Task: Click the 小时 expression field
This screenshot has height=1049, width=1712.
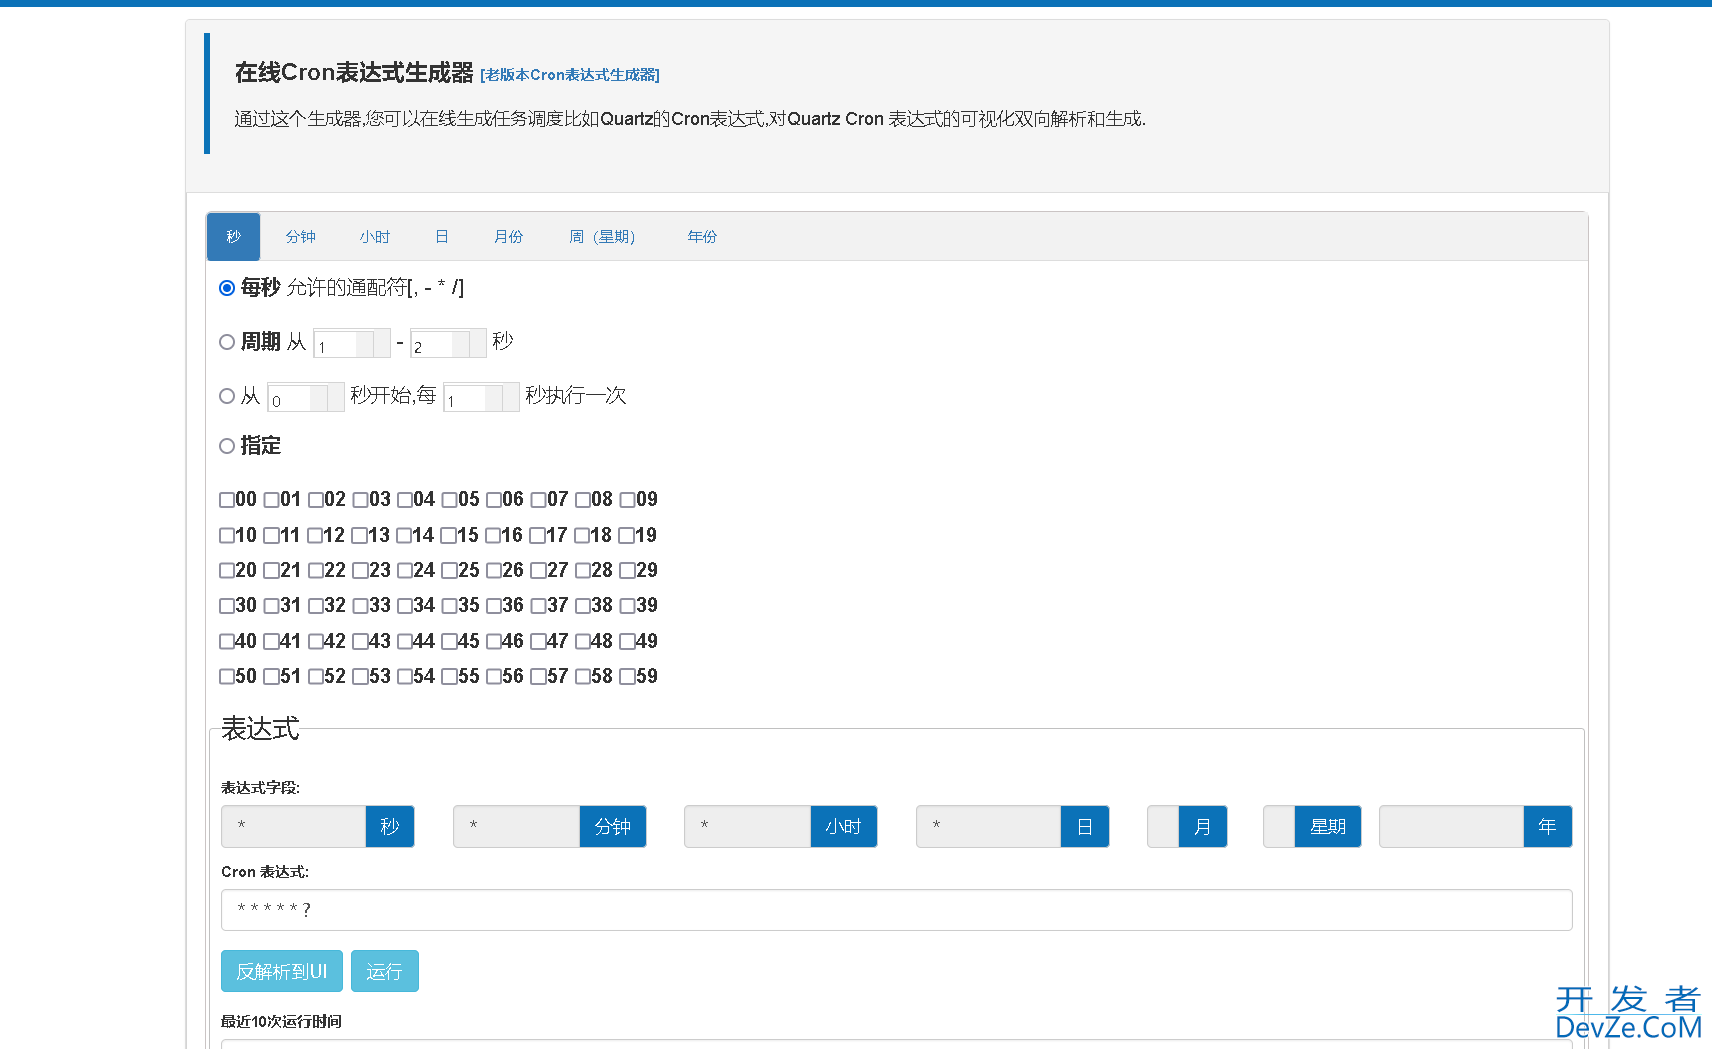Action: click(748, 827)
